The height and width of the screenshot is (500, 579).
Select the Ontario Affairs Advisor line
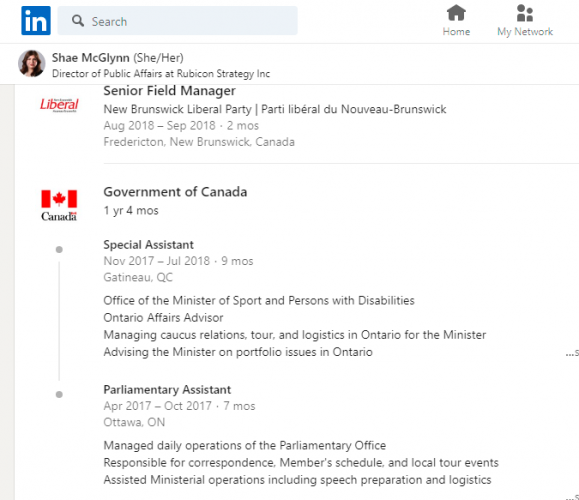pos(163,318)
